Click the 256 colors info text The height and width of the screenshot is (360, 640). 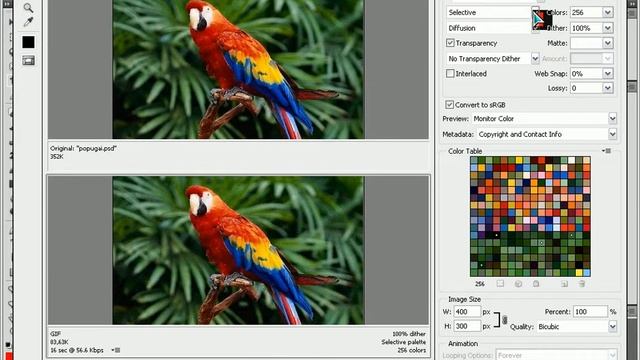(x=411, y=350)
